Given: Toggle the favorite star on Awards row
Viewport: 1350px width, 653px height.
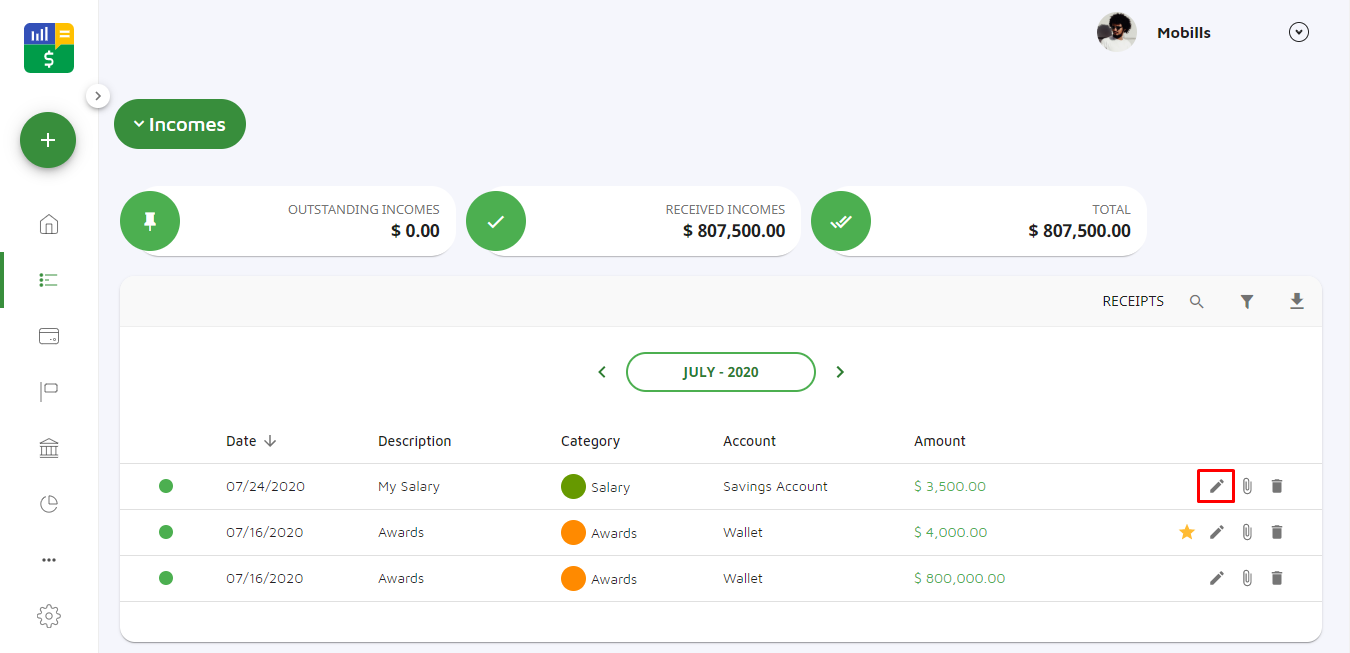Looking at the screenshot, I should click(x=1187, y=532).
